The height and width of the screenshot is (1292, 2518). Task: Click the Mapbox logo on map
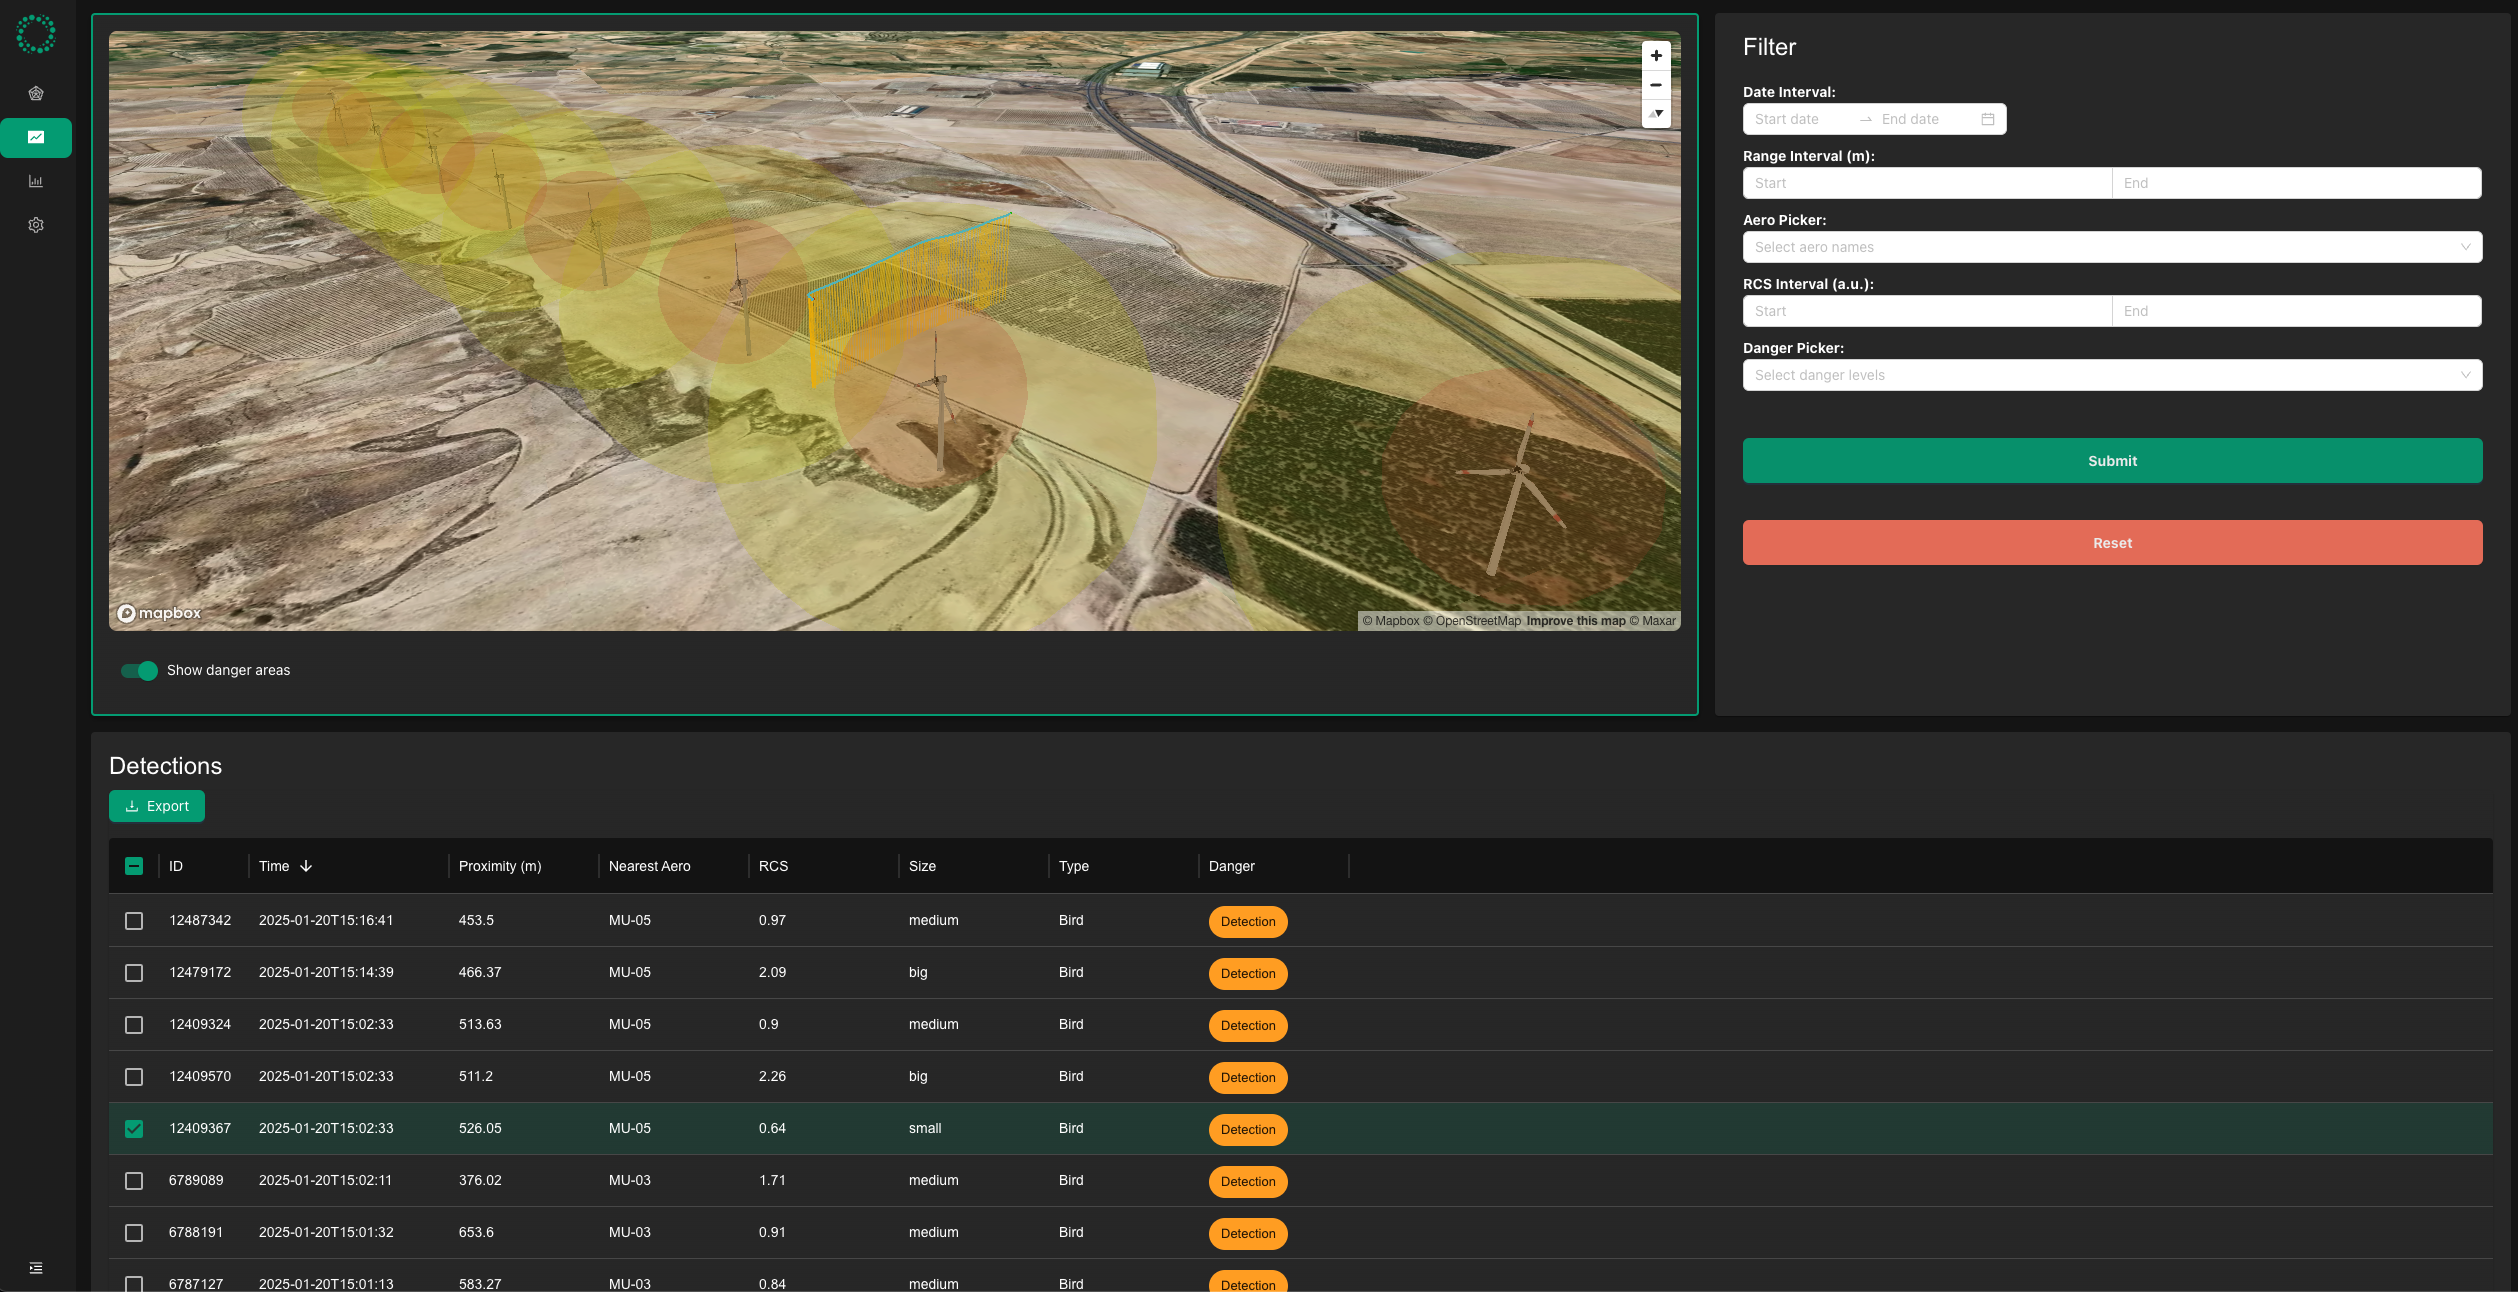coord(159,613)
